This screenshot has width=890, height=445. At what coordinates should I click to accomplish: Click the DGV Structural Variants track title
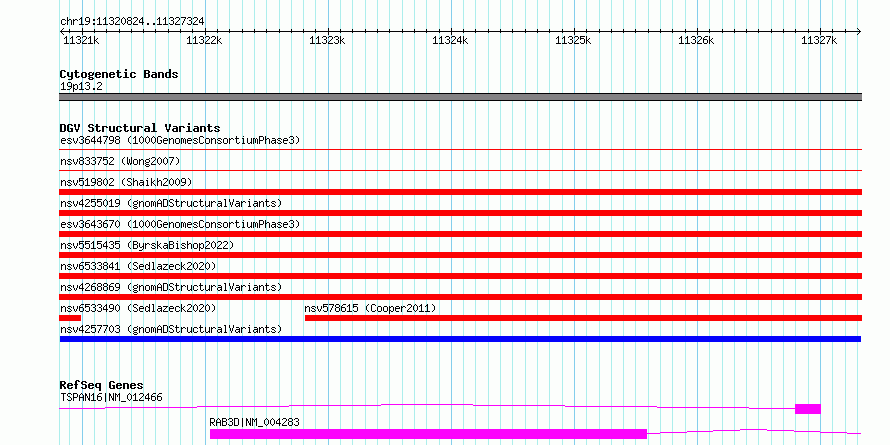pos(140,128)
